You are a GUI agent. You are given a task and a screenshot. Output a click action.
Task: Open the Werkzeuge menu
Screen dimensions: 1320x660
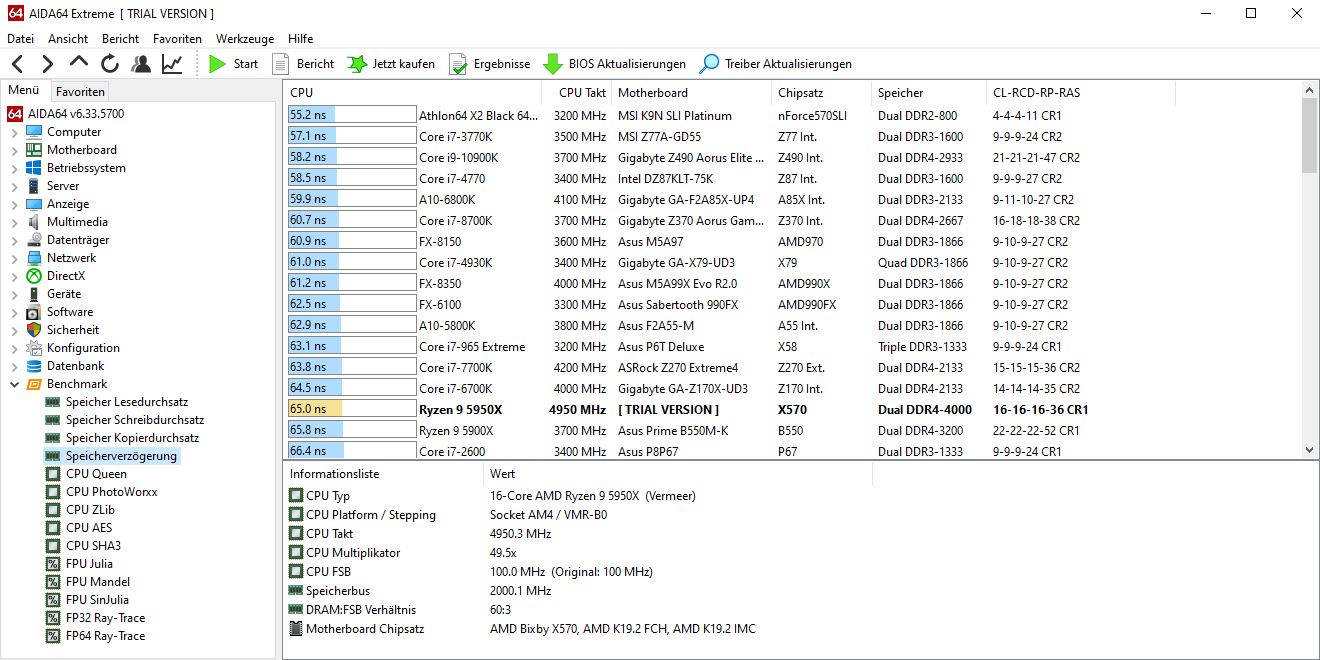[245, 39]
